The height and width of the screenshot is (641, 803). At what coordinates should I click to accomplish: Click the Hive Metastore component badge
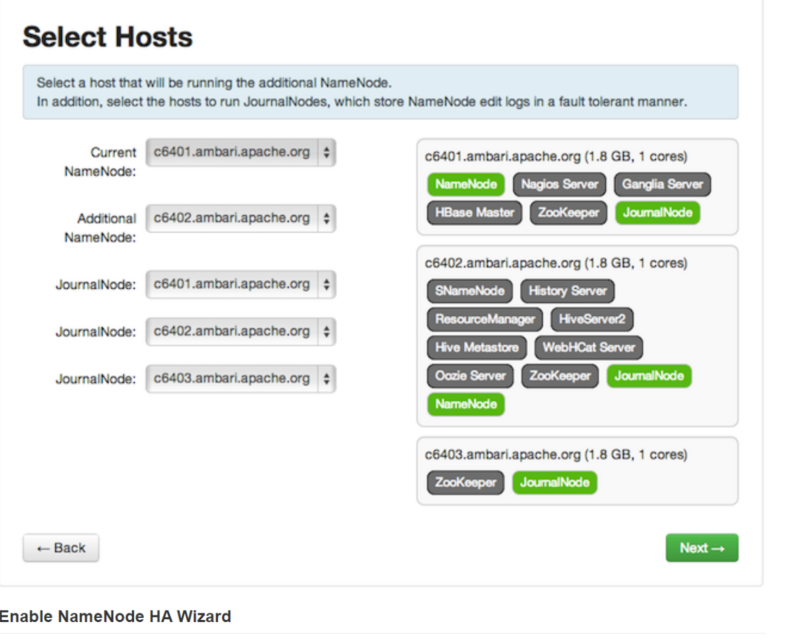pos(476,347)
